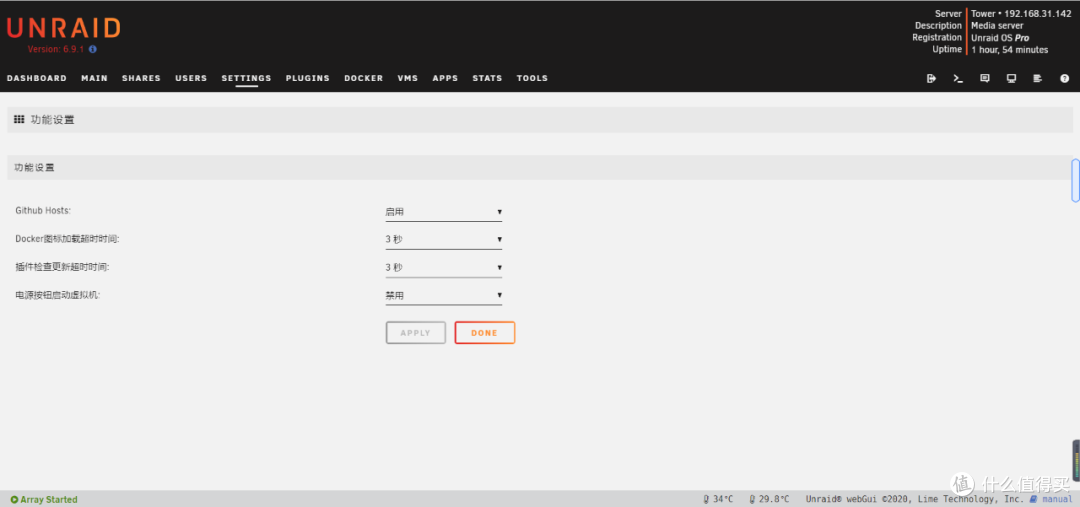This screenshot has height=507, width=1080.
Task: Open the system Log icon
Action: click(1037, 78)
